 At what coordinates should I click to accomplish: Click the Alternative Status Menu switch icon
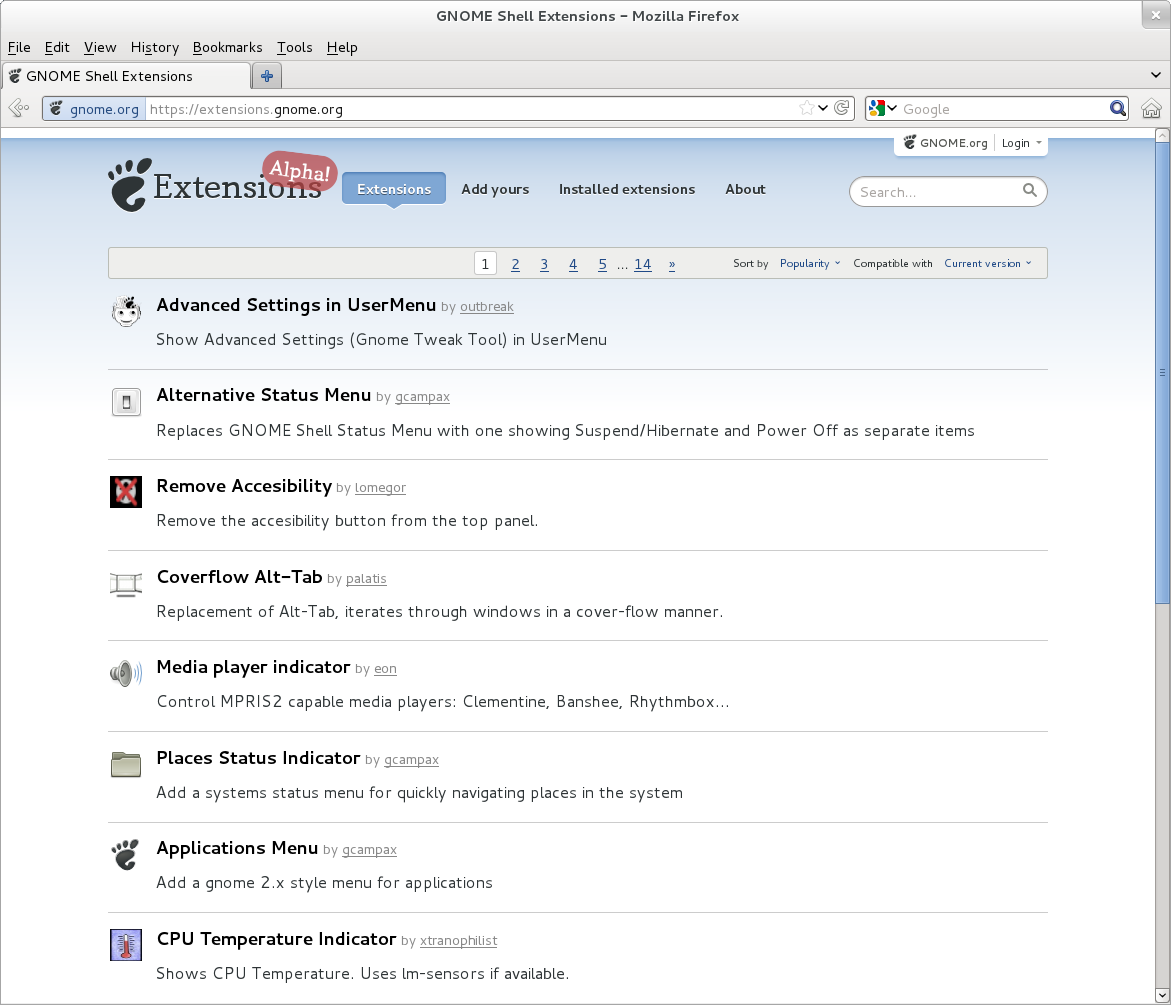(x=126, y=402)
